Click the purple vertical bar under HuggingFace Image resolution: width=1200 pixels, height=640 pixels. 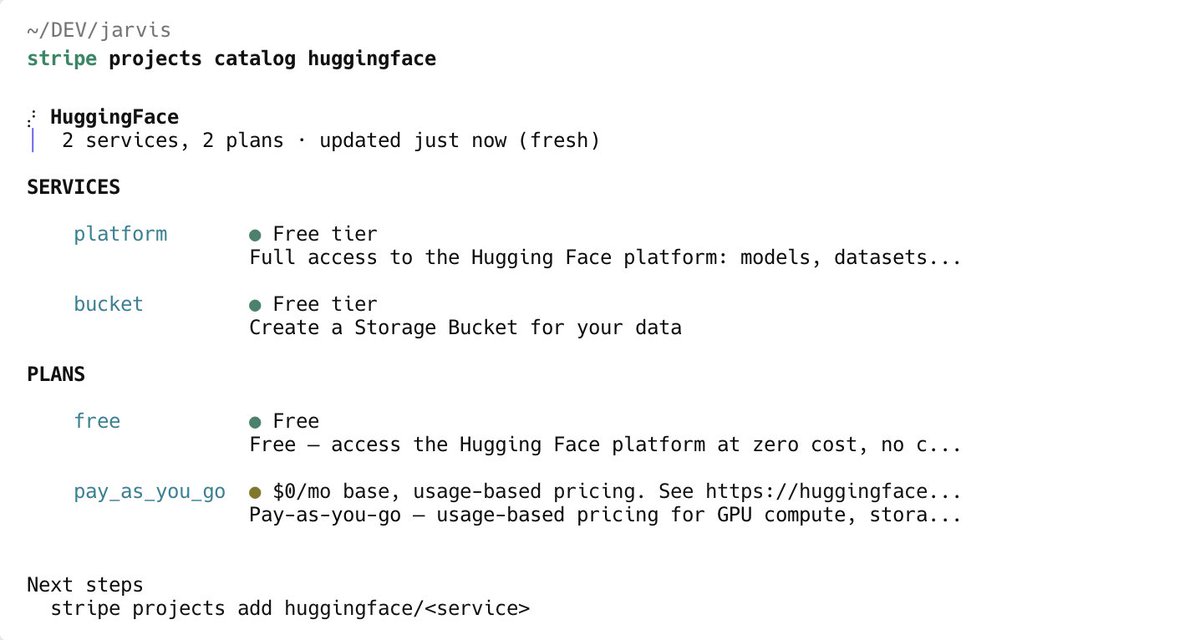33,141
